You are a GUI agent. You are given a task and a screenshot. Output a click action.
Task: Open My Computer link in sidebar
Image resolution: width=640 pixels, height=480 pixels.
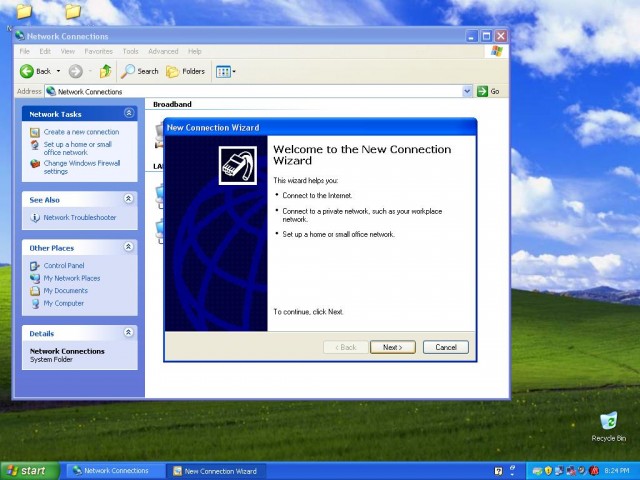63,303
